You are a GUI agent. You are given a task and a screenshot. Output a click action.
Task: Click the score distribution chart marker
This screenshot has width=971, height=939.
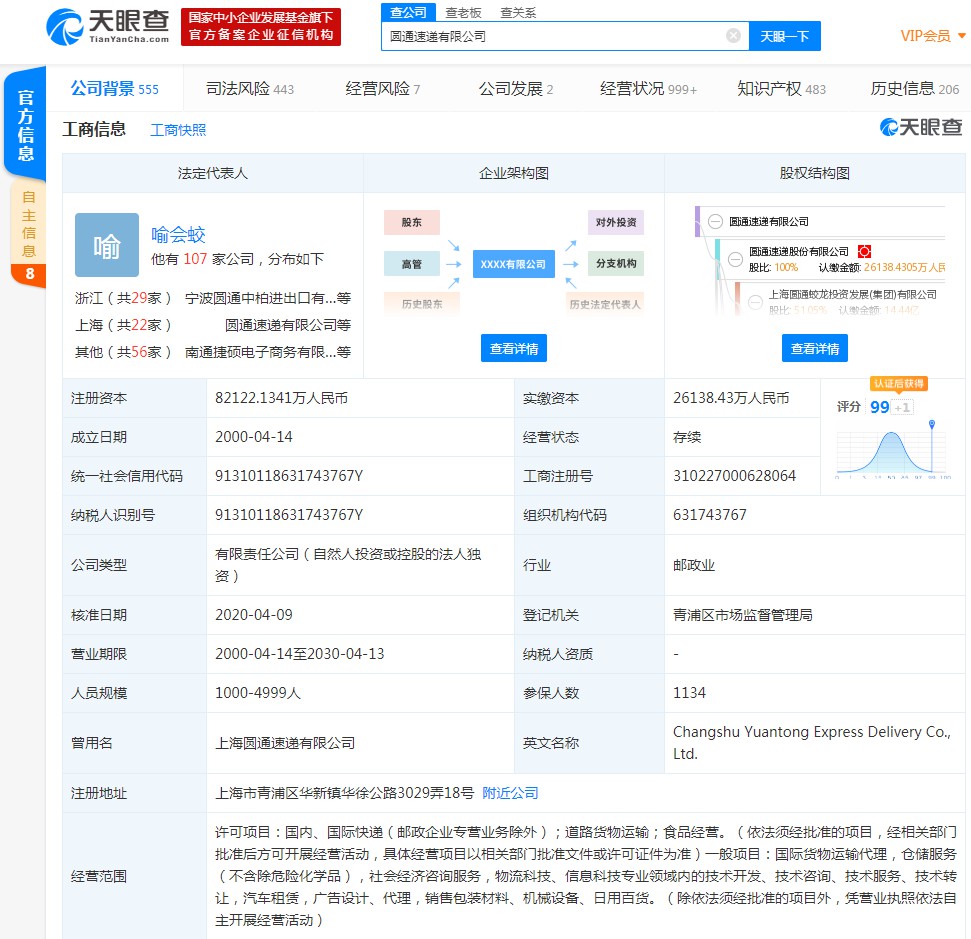tap(931, 424)
